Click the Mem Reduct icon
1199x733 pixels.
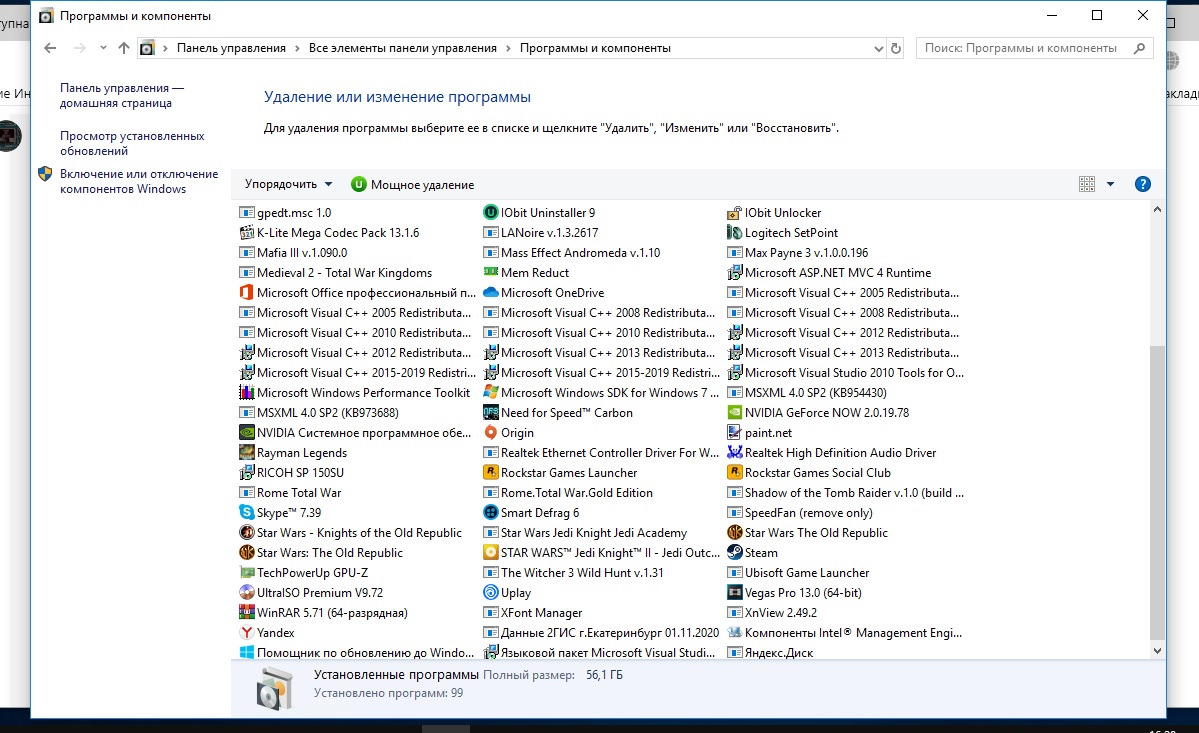[x=491, y=272]
